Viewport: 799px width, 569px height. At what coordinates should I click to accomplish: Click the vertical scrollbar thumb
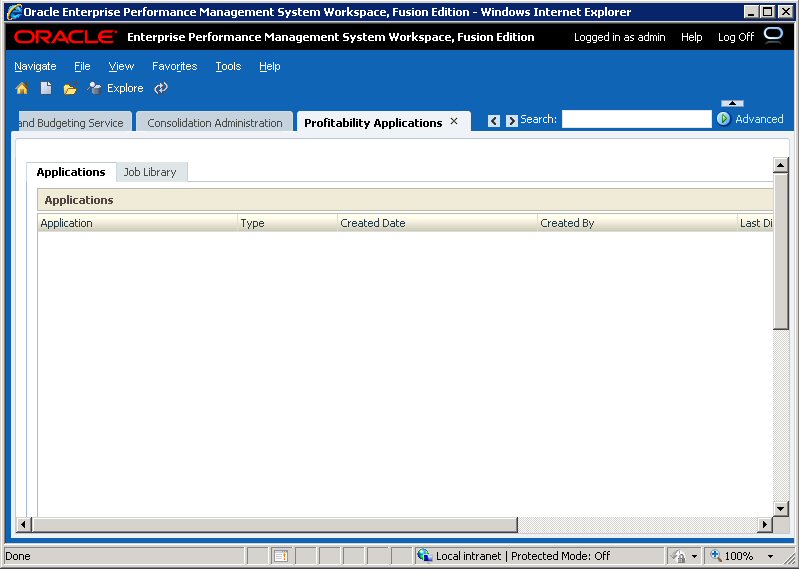pos(781,251)
